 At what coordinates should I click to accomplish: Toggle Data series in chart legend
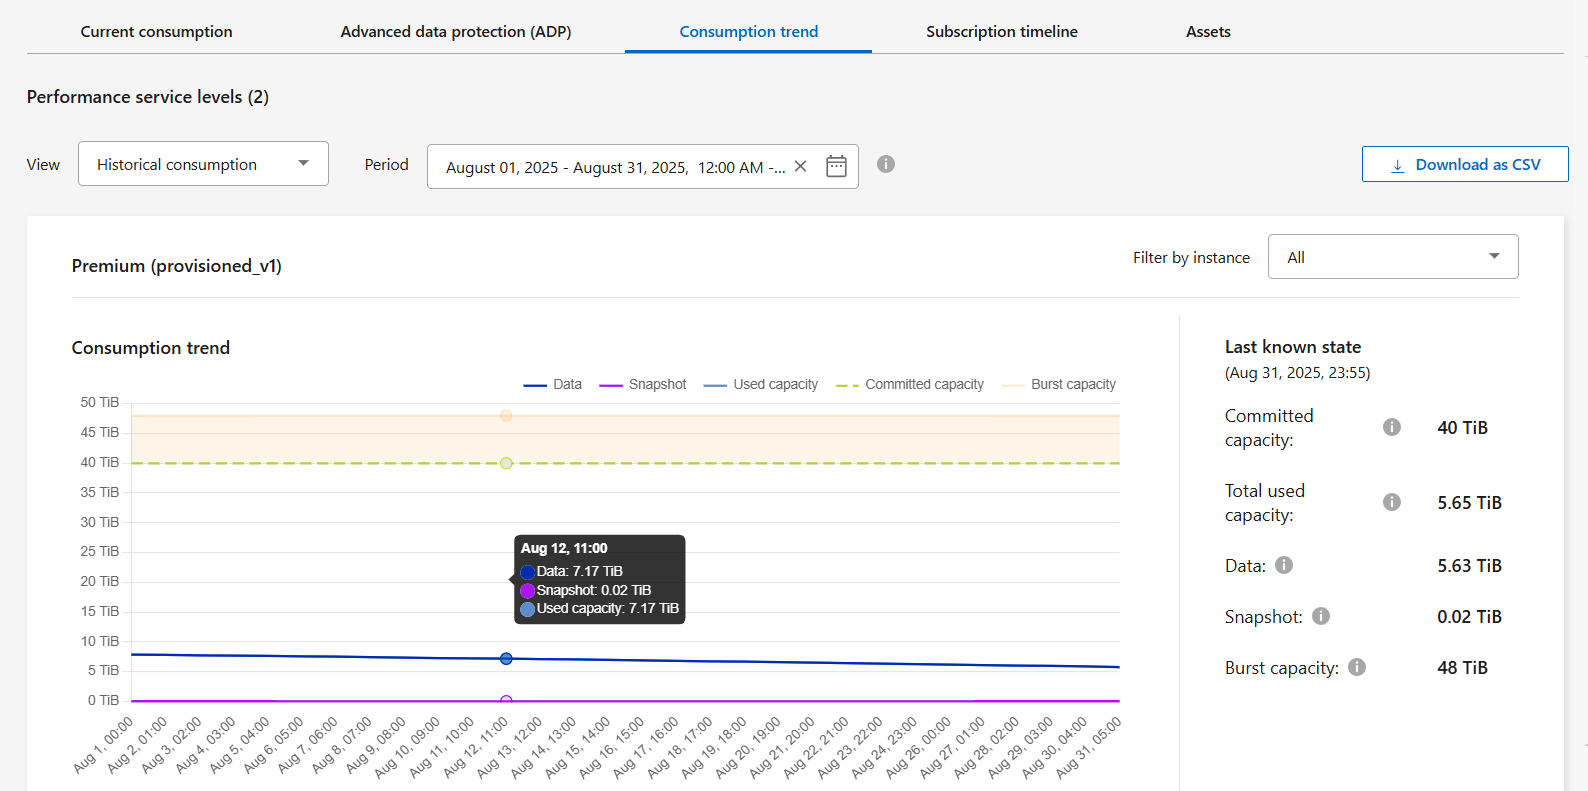pyautogui.click(x=553, y=384)
